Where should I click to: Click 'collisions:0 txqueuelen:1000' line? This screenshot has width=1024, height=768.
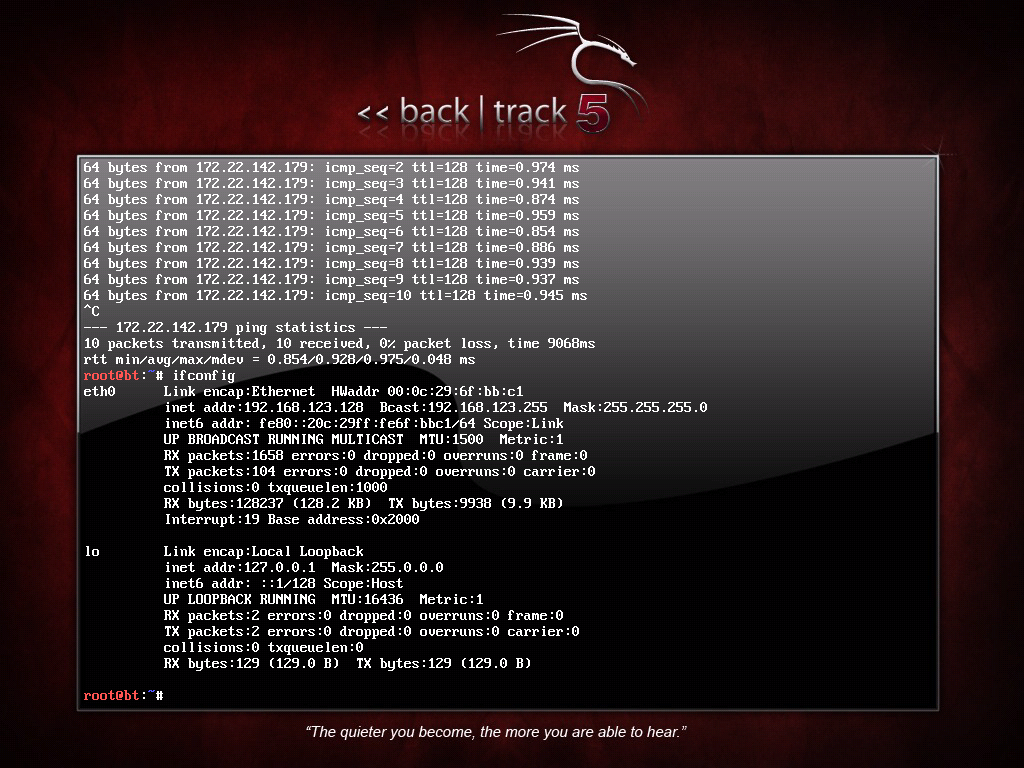point(276,487)
